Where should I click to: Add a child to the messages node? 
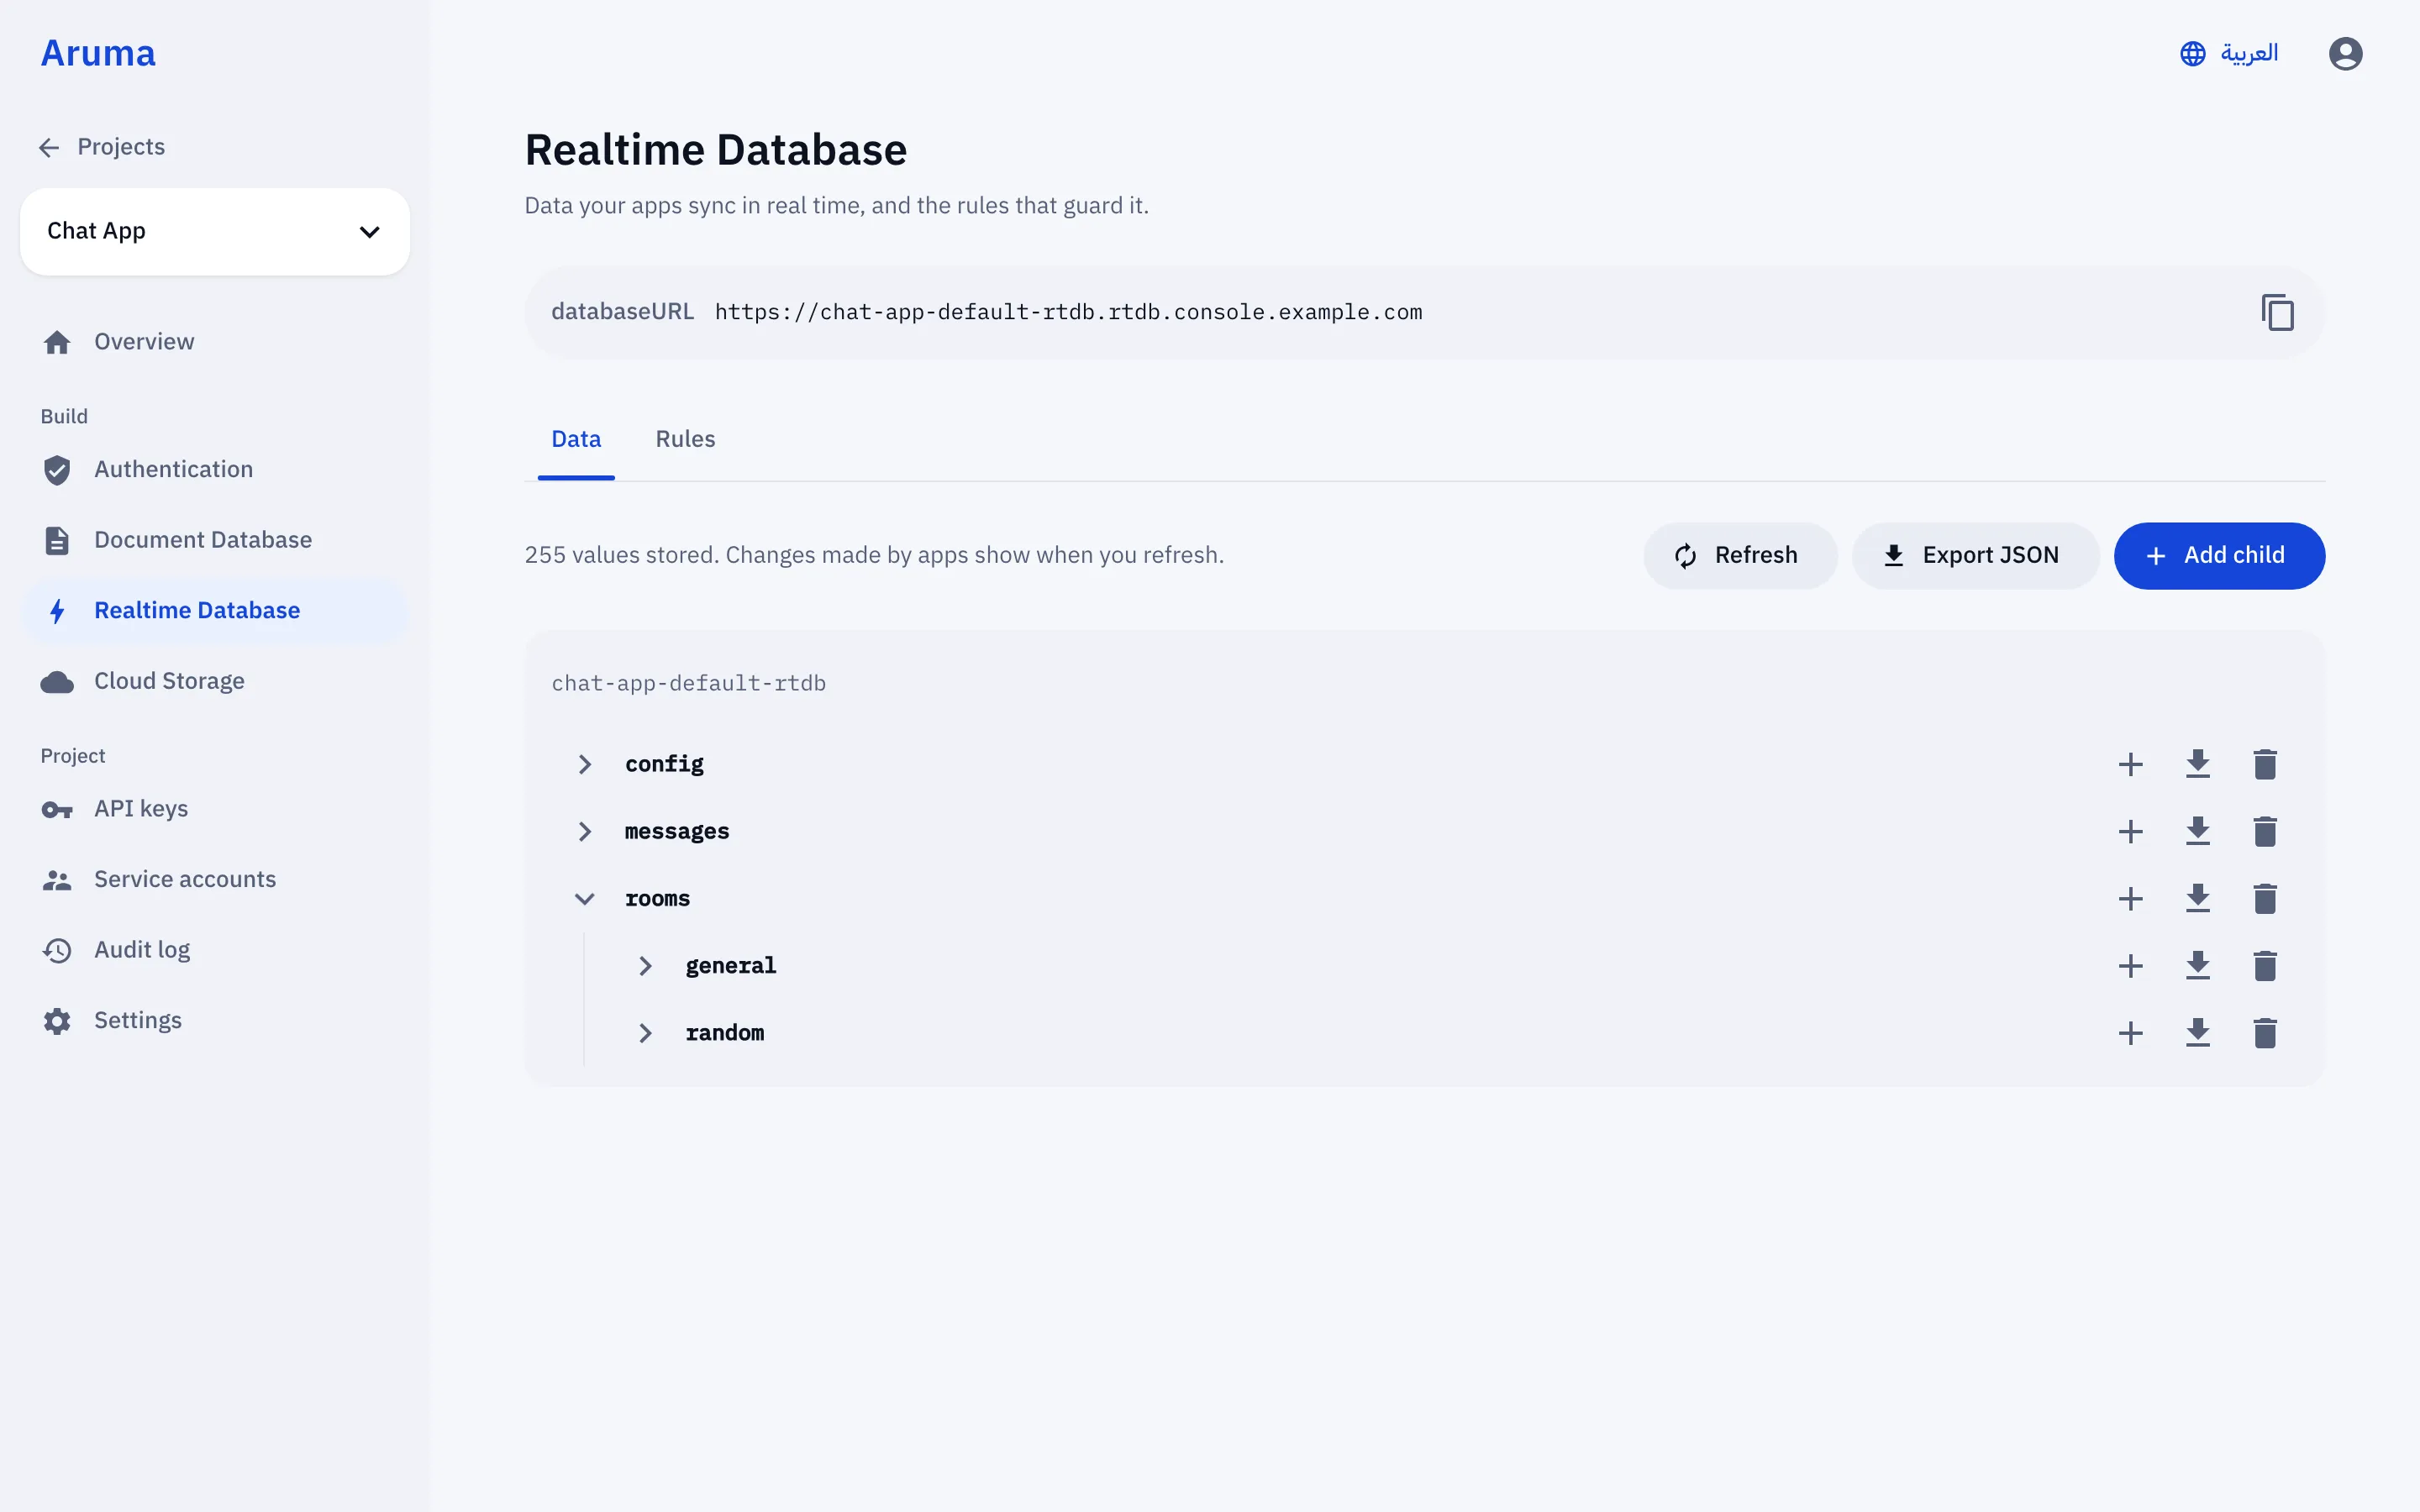(2130, 831)
